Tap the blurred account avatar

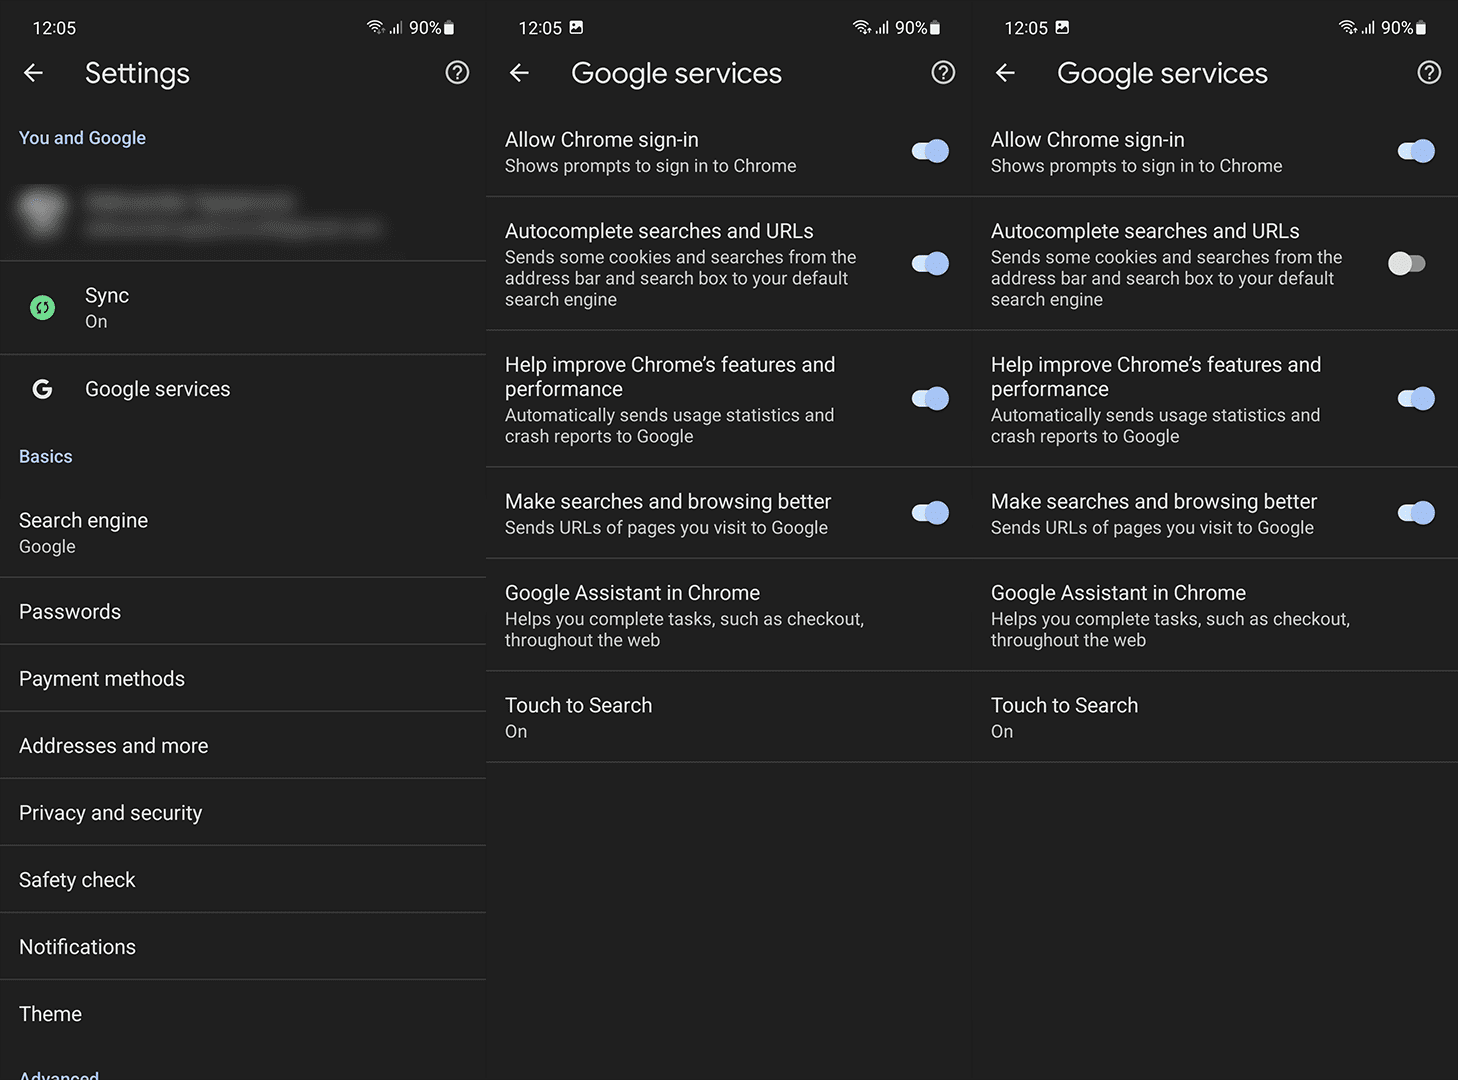42,213
